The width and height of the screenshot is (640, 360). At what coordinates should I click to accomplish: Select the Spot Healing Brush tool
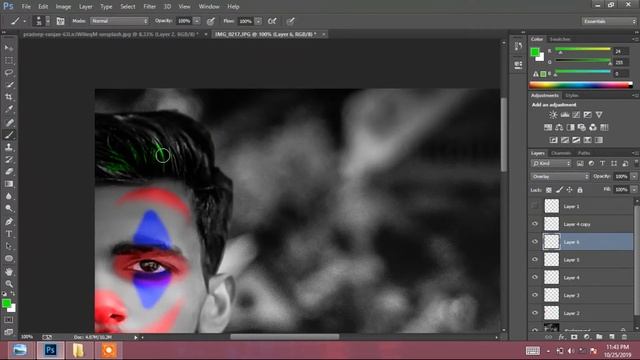click(x=9, y=122)
